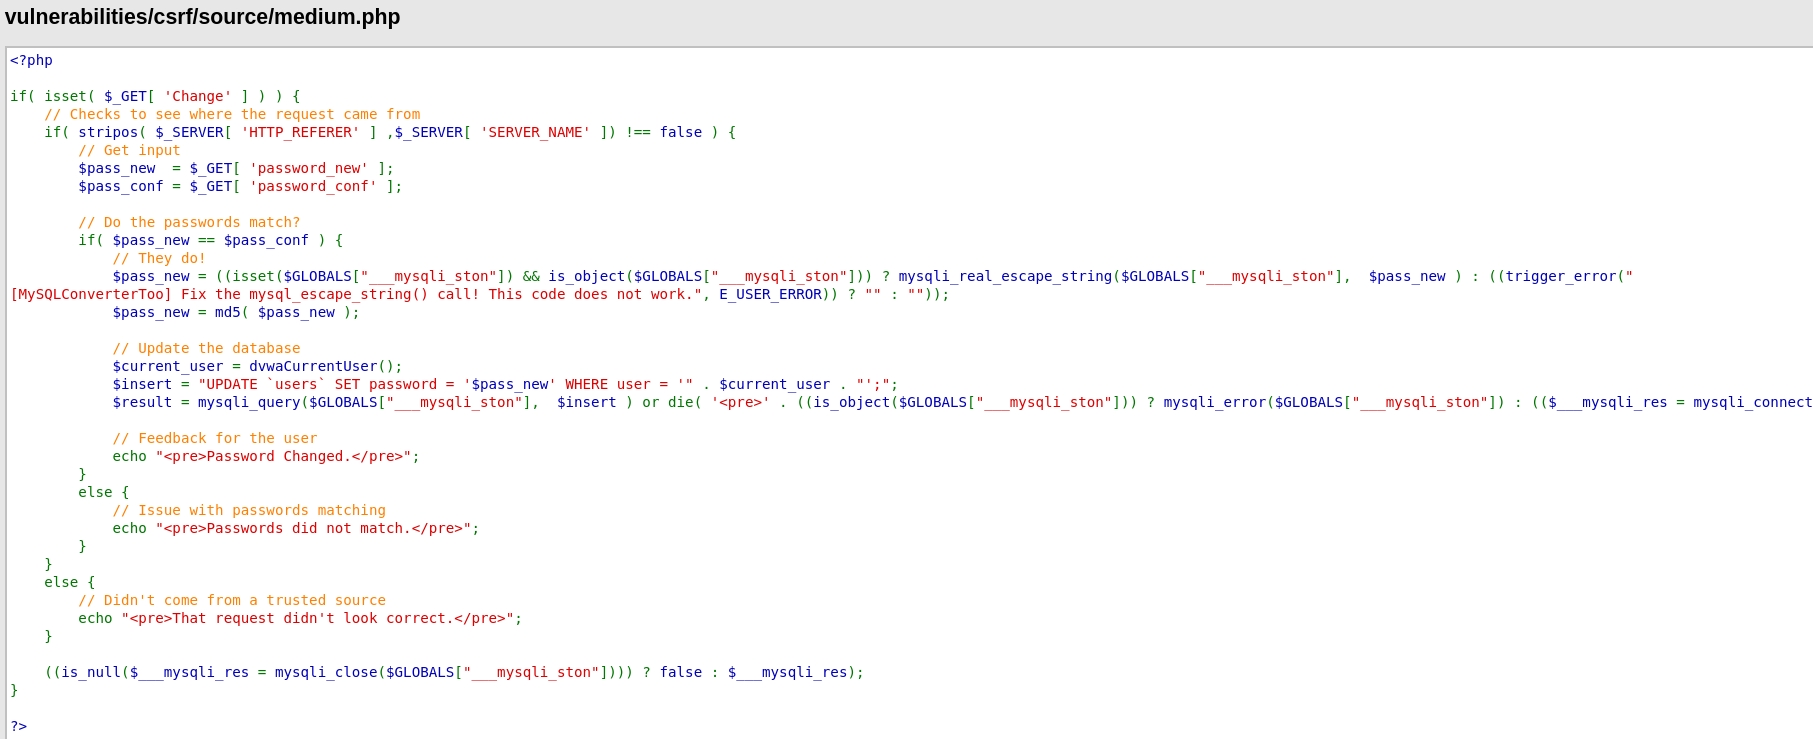Screen dimensions: 1813x739
Task: Click the md5 function call
Action: (227, 312)
